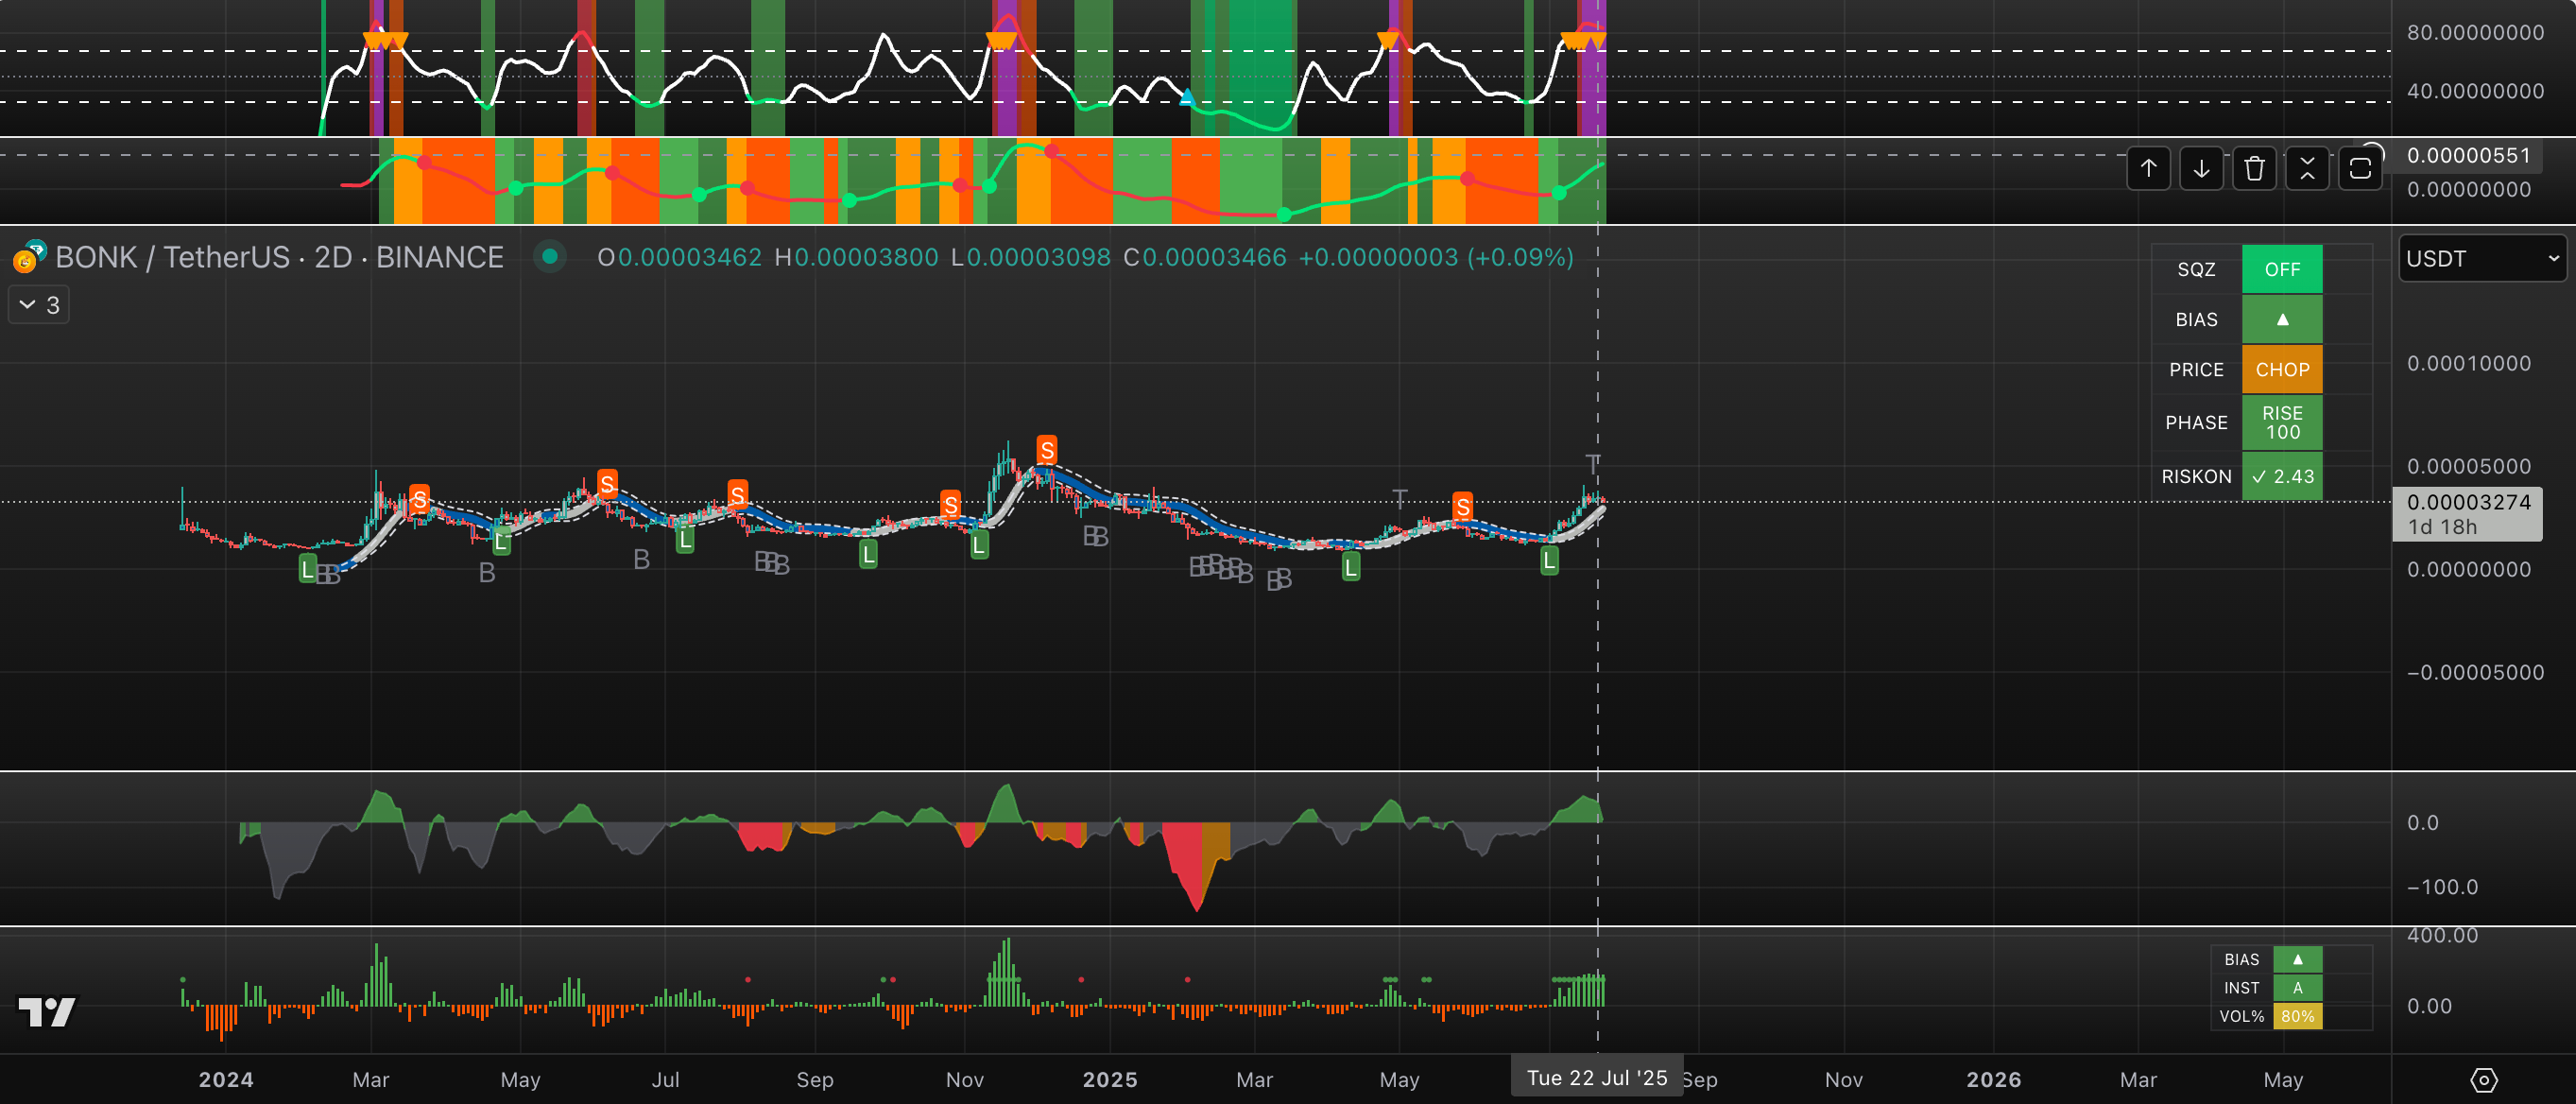Click the open price value O0.00003462
Screen dimensions: 2576x1104
point(679,257)
